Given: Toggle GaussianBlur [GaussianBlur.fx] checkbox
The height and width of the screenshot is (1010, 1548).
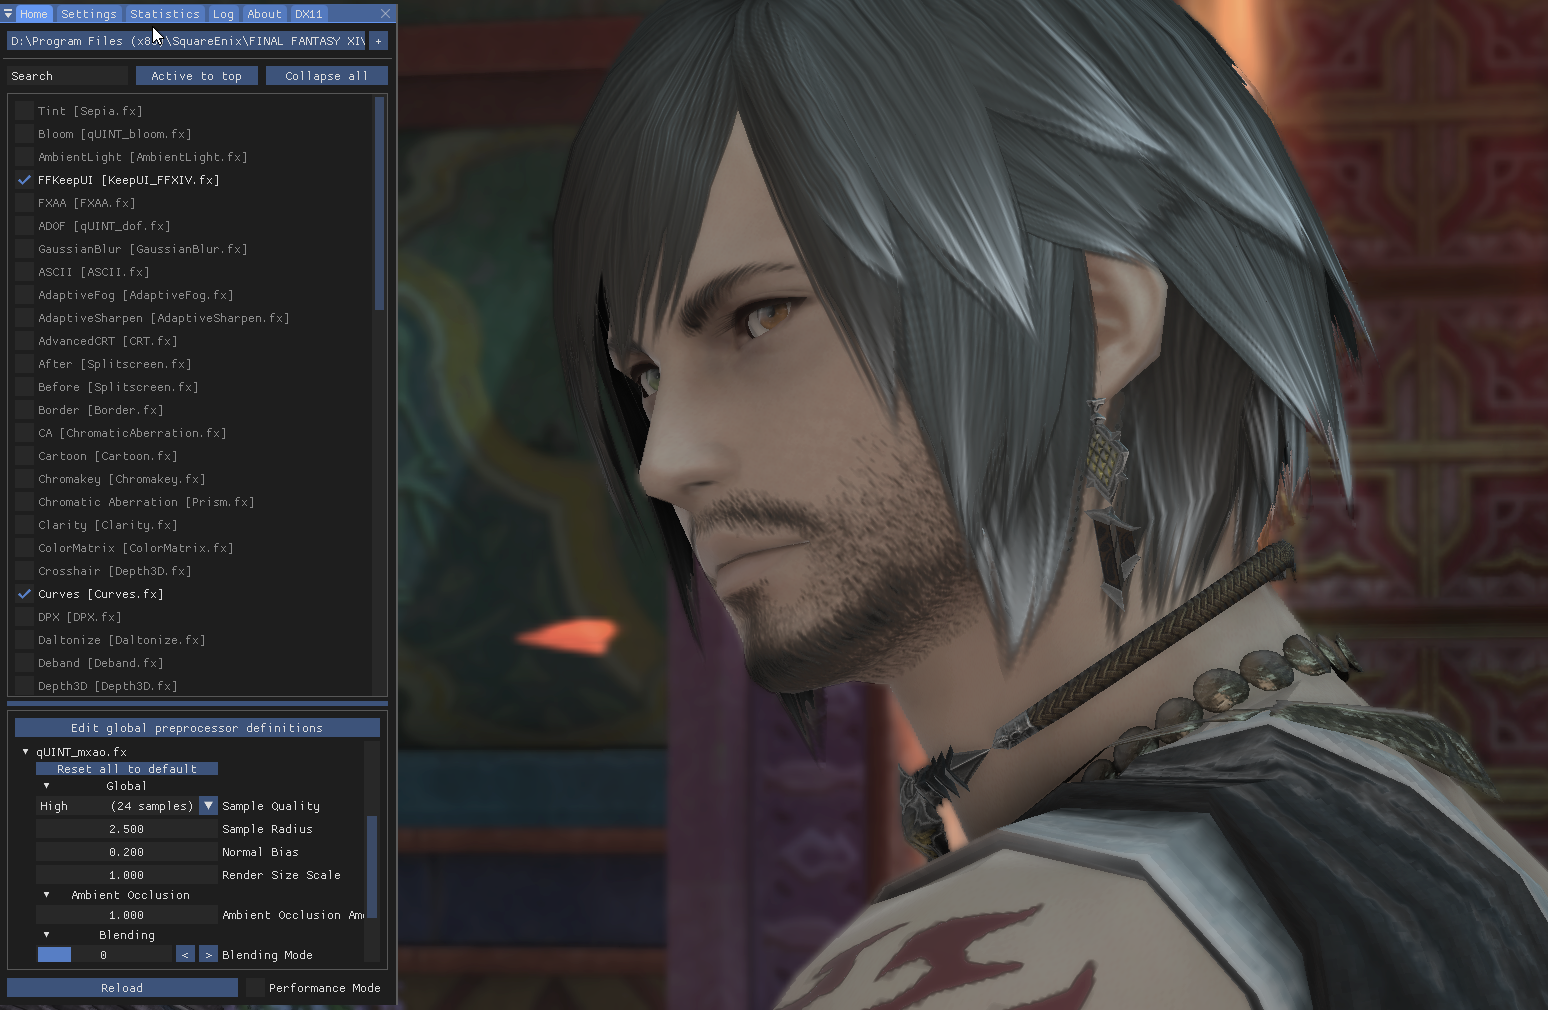Looking at the screenshot, I should [24, 249].
